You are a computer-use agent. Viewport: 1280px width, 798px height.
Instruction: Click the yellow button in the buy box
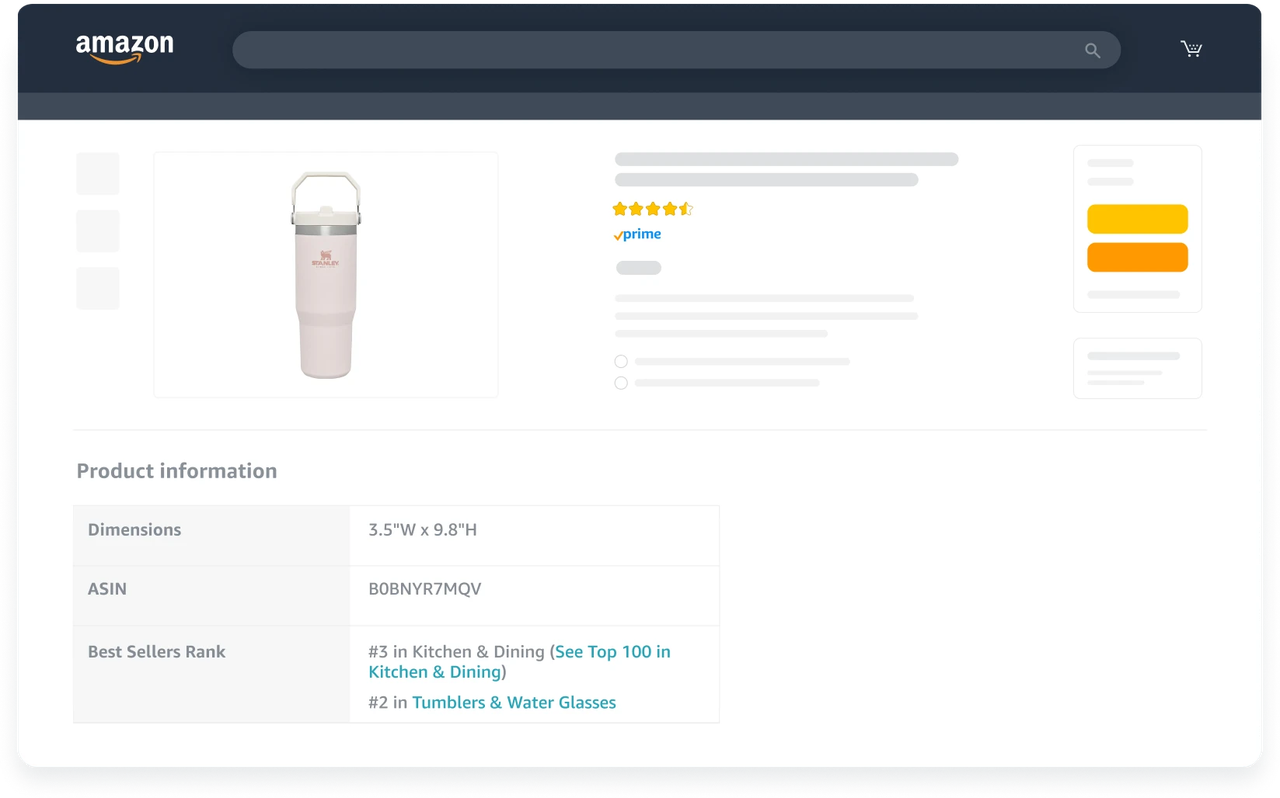point(1137,219)
